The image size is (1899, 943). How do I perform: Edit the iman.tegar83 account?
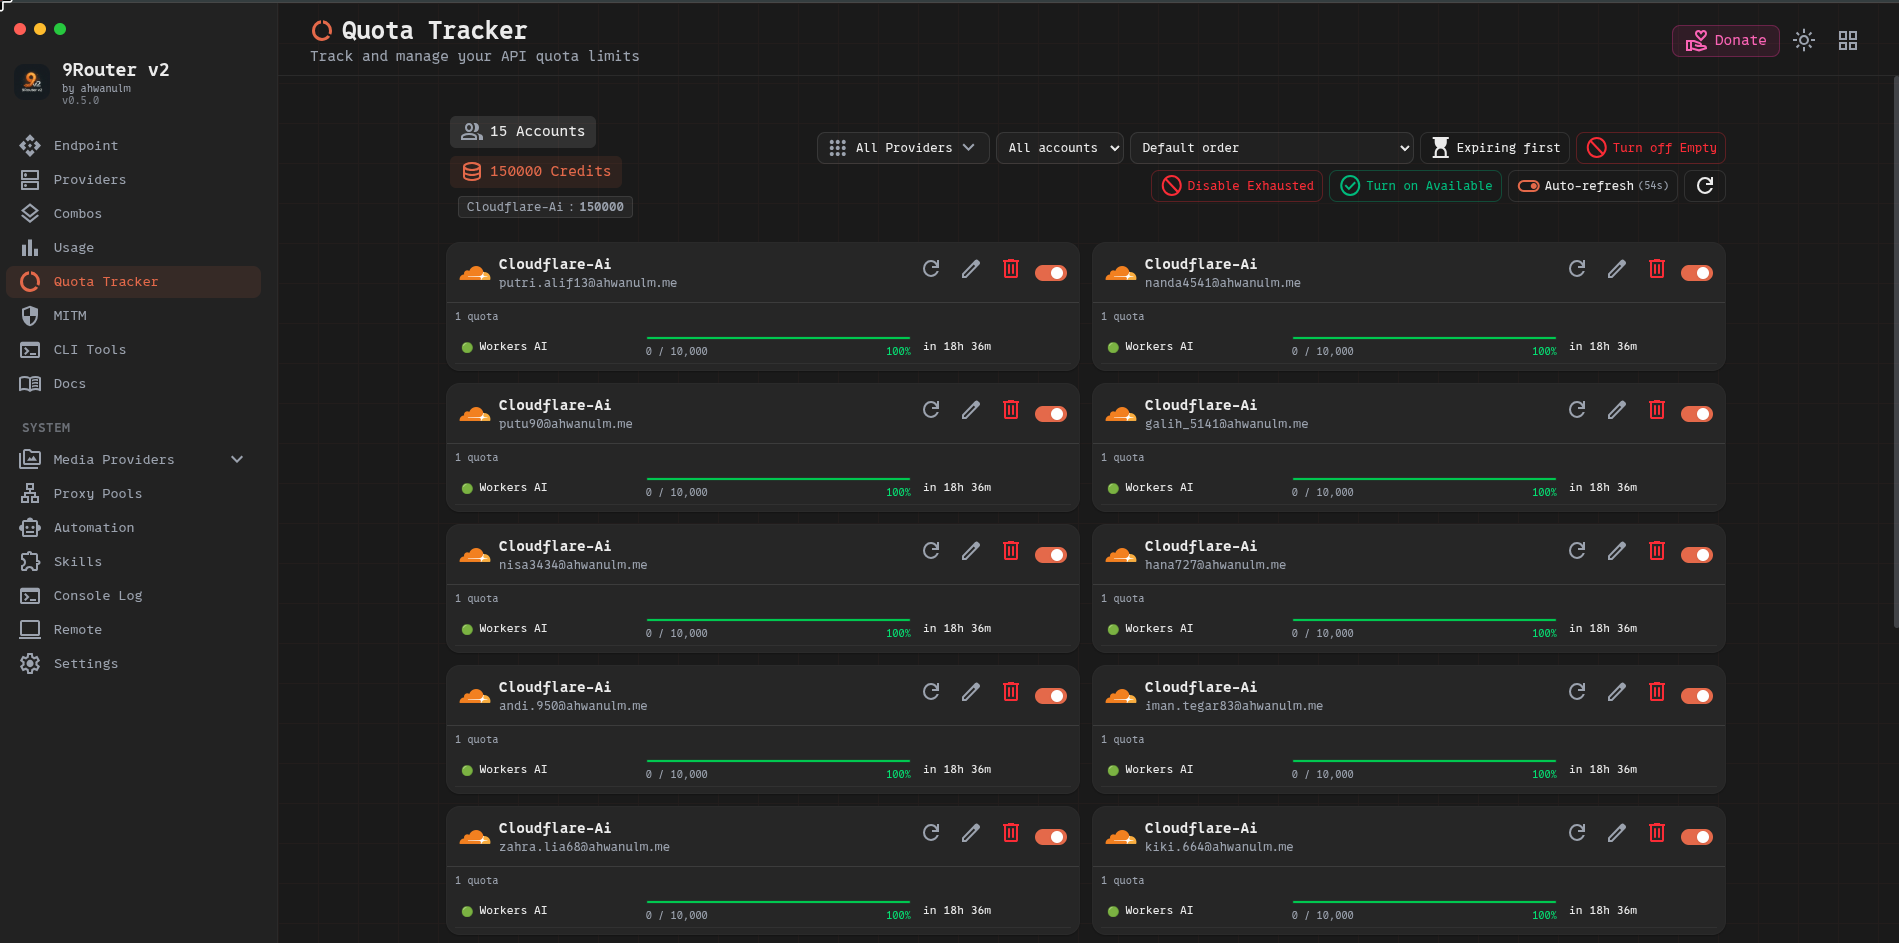(x=1617, y=692)
